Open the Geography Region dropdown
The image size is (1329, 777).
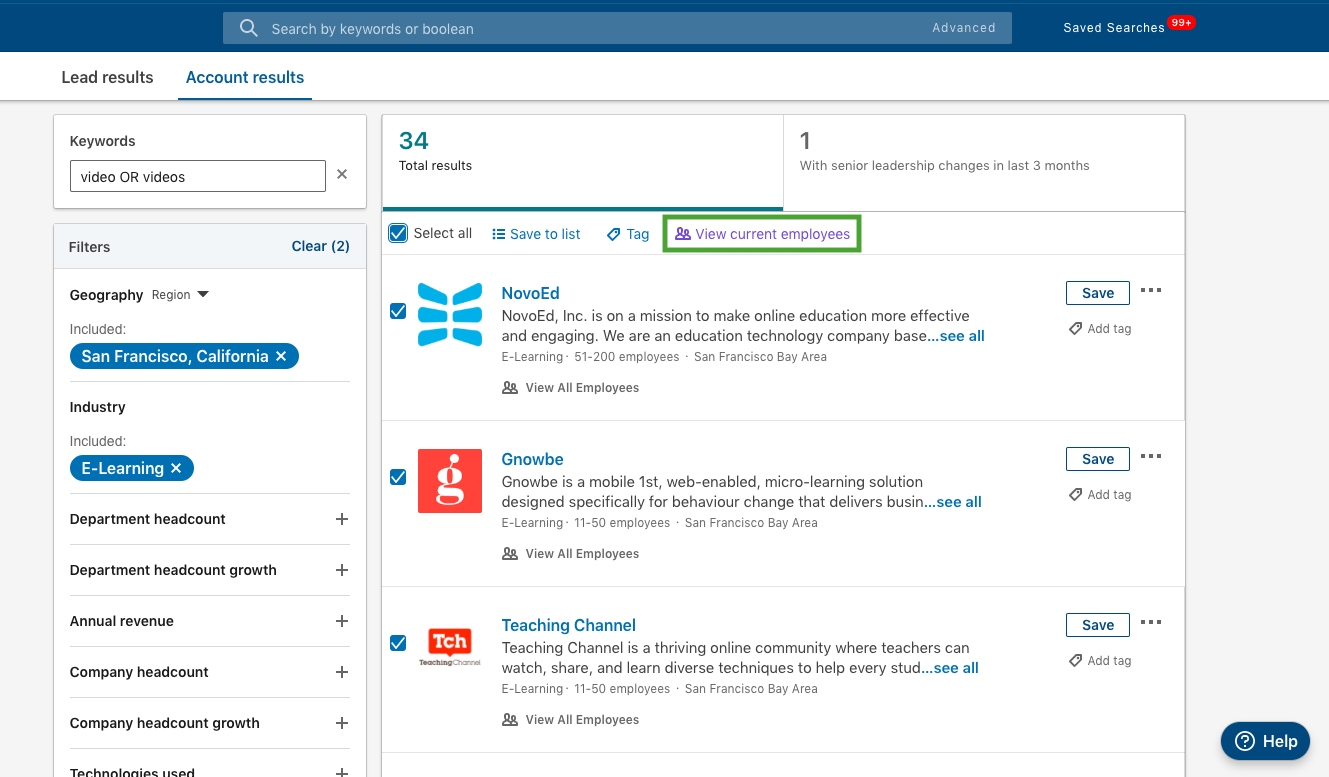(x=180, y=295)
